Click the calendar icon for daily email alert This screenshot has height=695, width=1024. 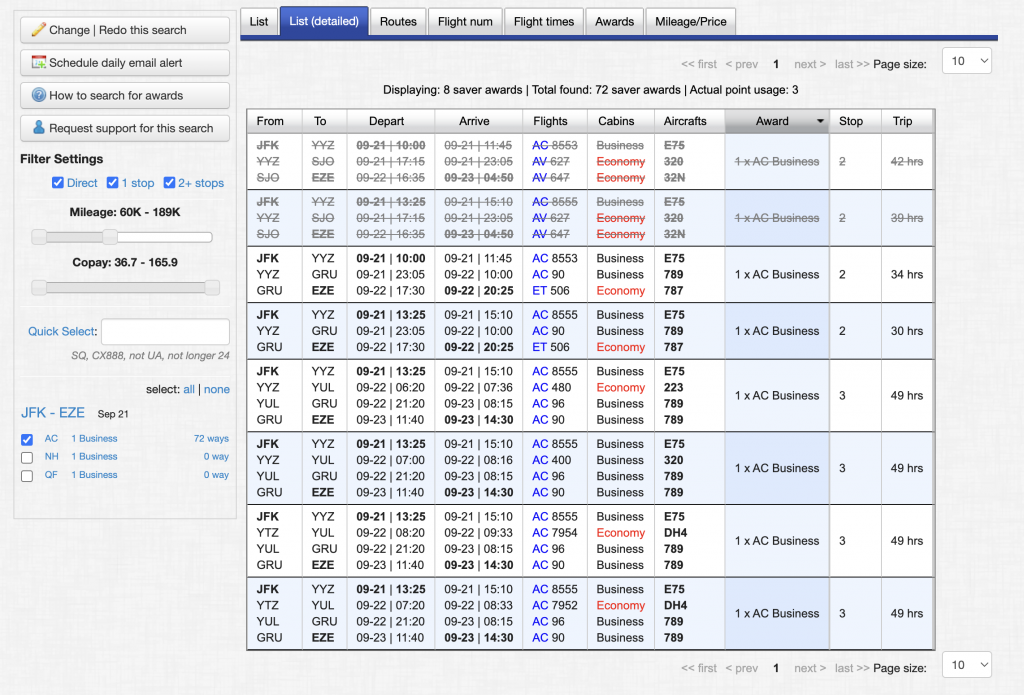tap(39, 62)
